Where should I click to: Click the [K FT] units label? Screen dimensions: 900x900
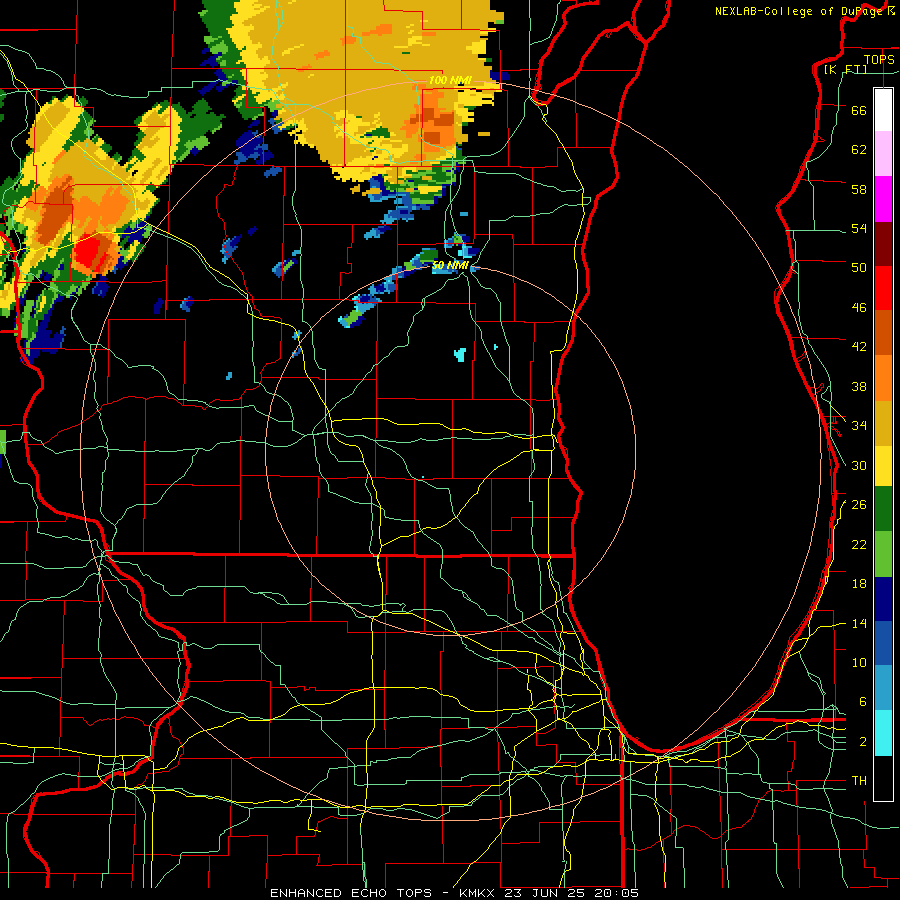[x=845, y=69]
